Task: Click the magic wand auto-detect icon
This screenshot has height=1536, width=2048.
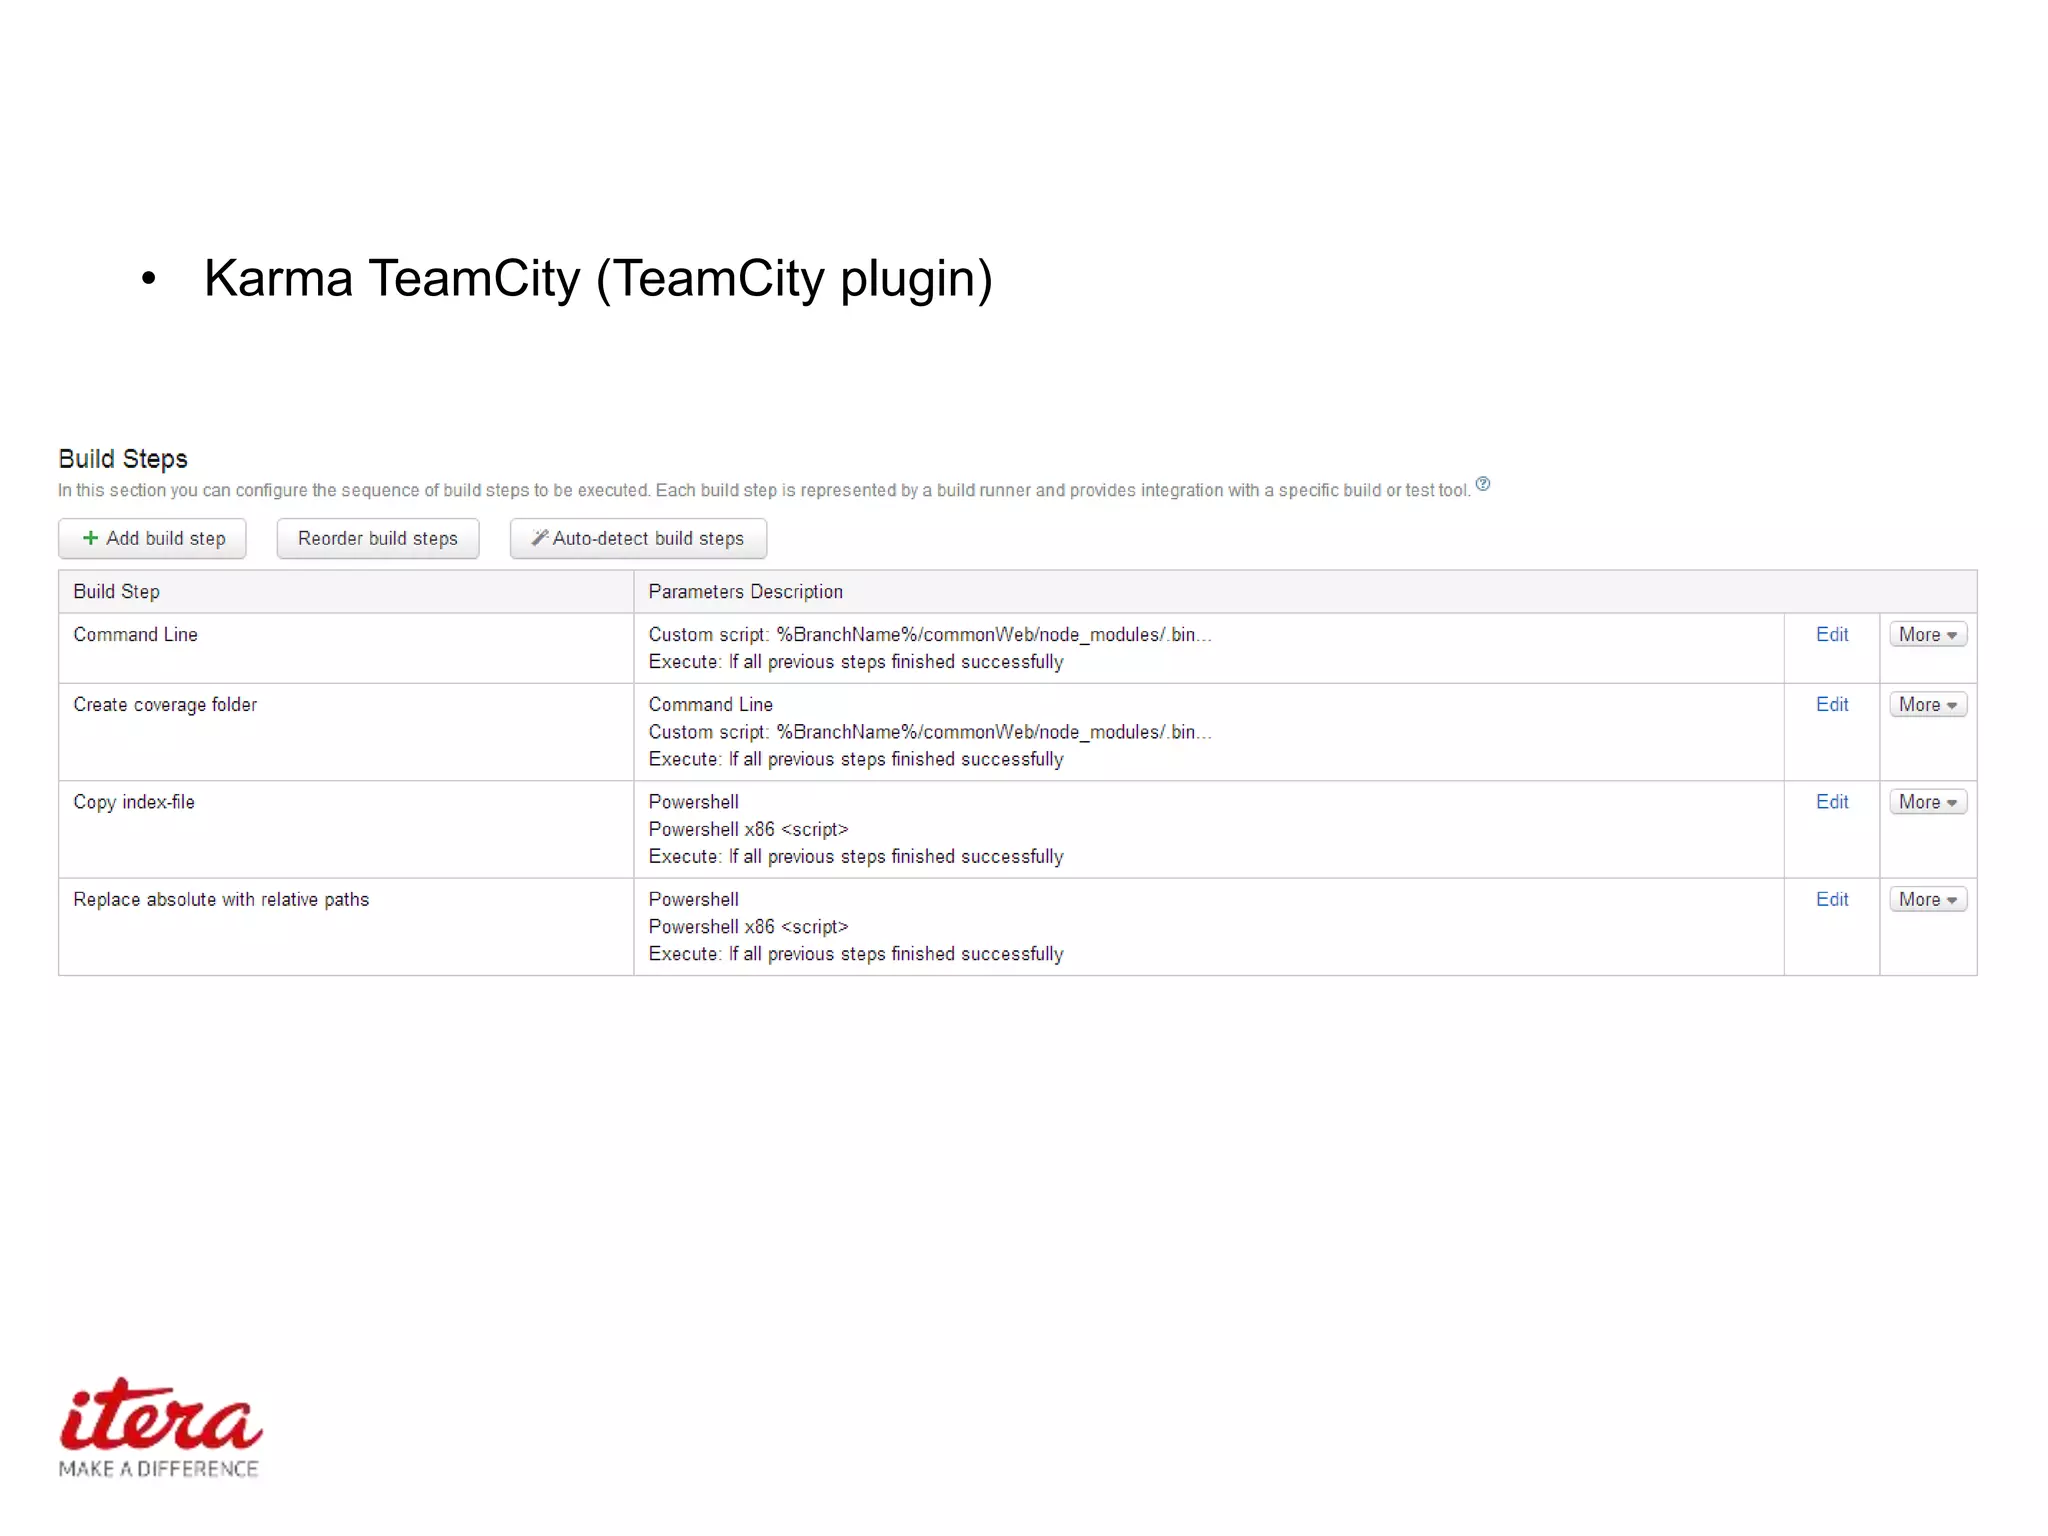Action: coord(539,538)
